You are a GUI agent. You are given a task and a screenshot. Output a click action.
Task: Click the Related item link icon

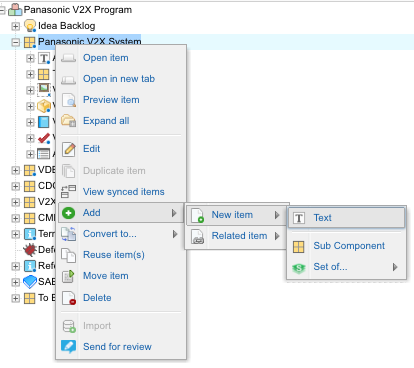pos(197,236)
